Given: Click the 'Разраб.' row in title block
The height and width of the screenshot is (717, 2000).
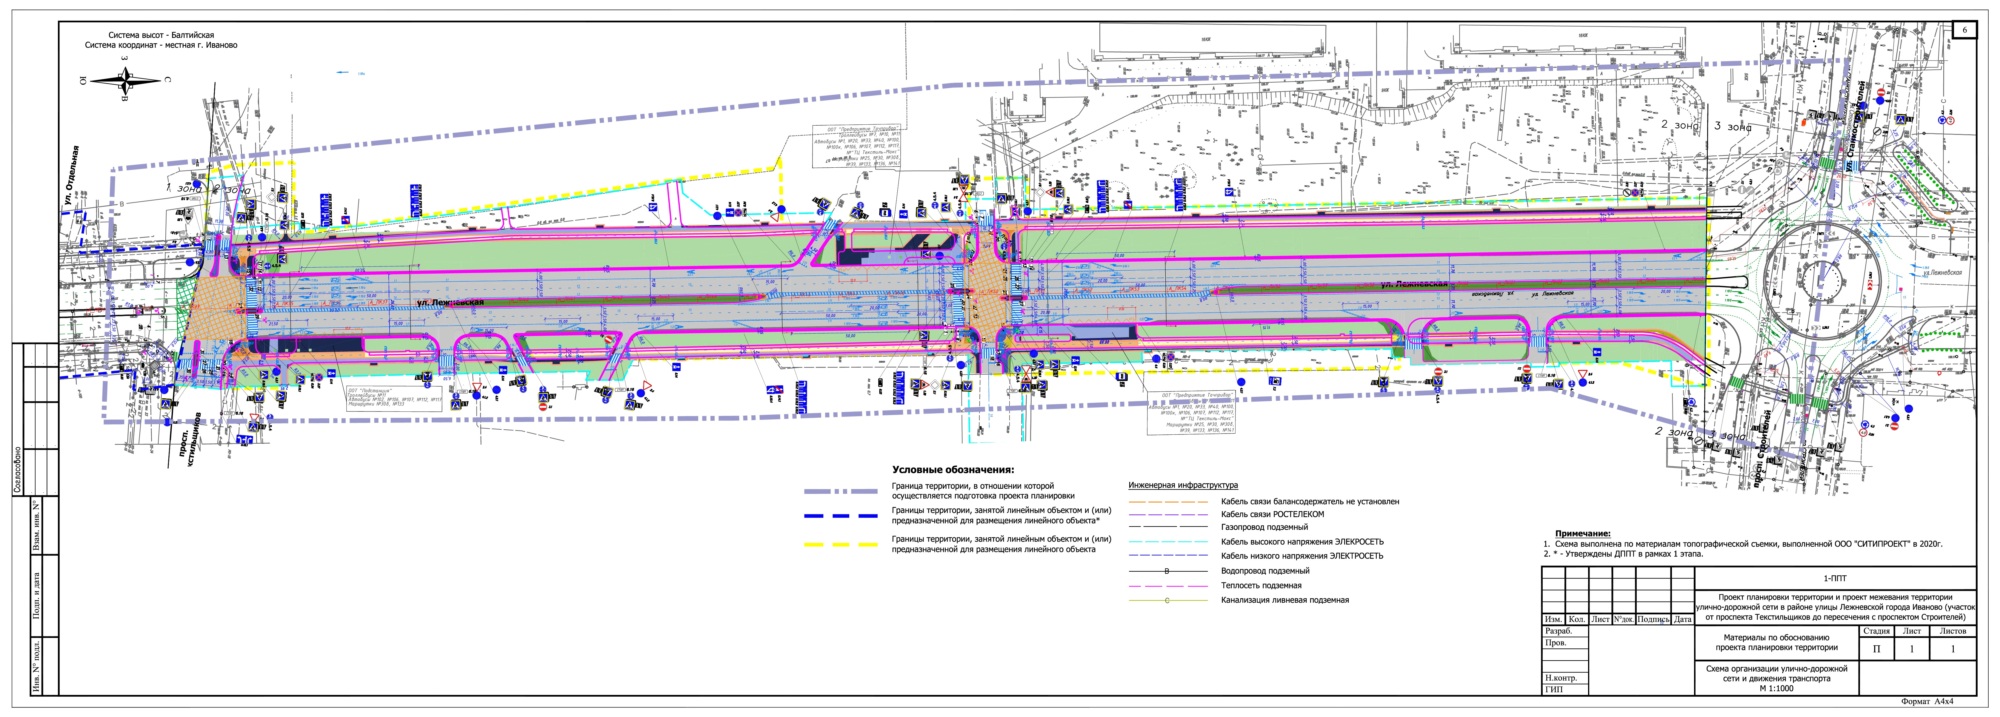Looking at the screenshot, I should [x=1558, y=631].
